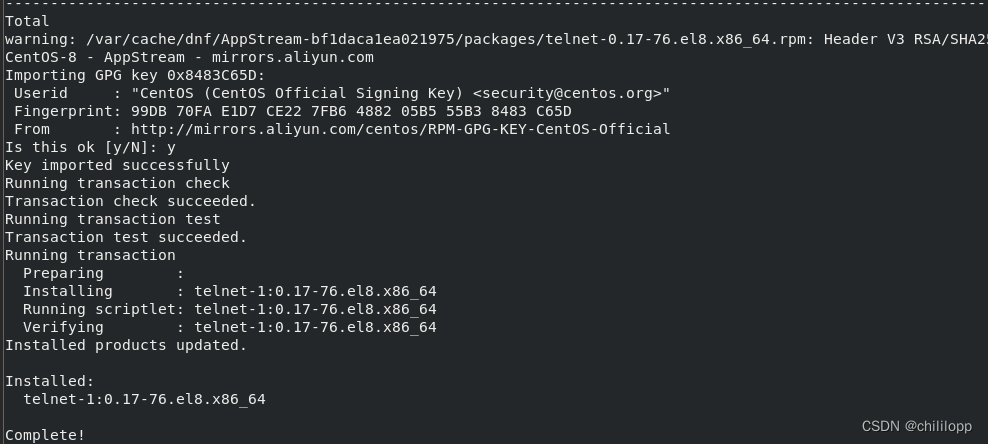Click the 'Complete!' message
This screenshot has width=988, height=444.
(45, 435)
